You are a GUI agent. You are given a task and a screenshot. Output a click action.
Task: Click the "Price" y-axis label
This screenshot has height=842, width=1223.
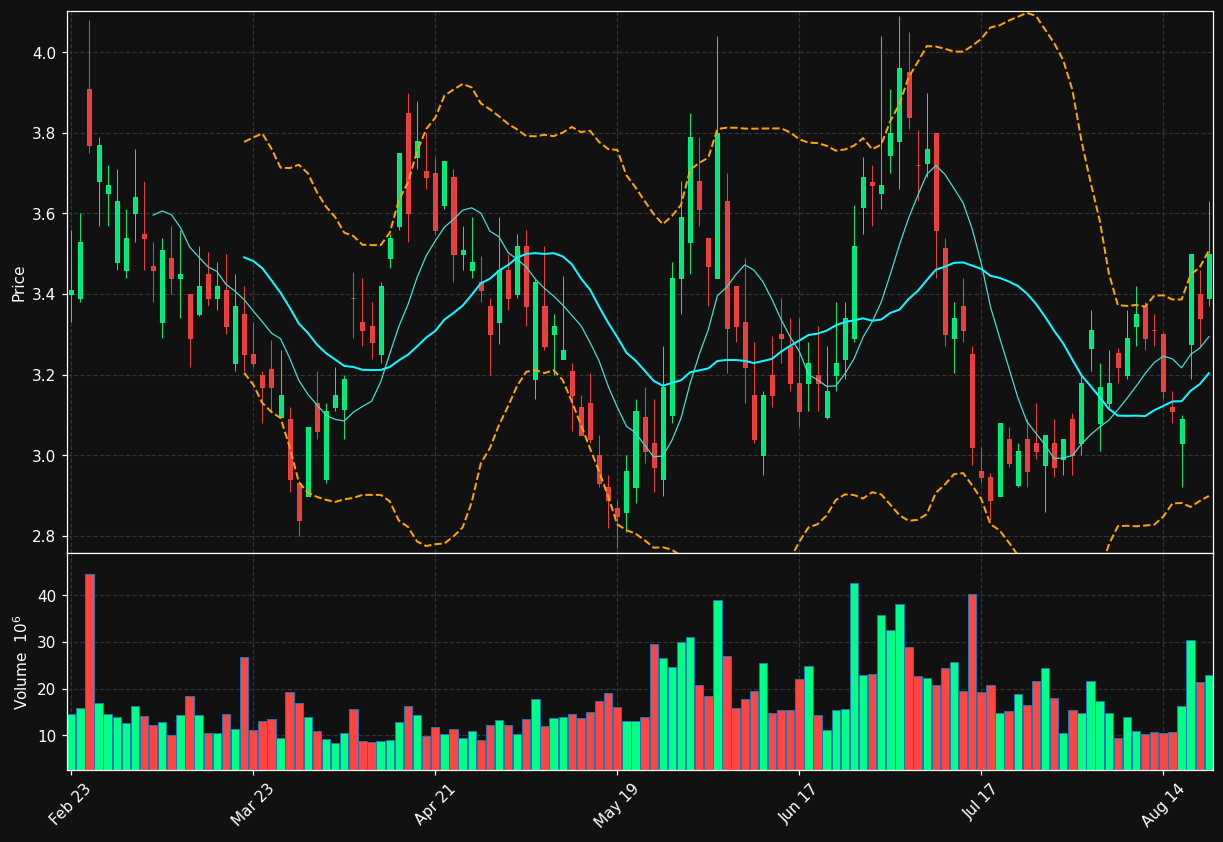[x=19, y=283]
